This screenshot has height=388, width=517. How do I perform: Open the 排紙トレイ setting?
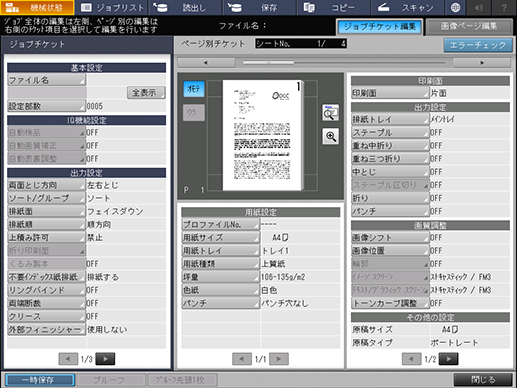(390, 119)
